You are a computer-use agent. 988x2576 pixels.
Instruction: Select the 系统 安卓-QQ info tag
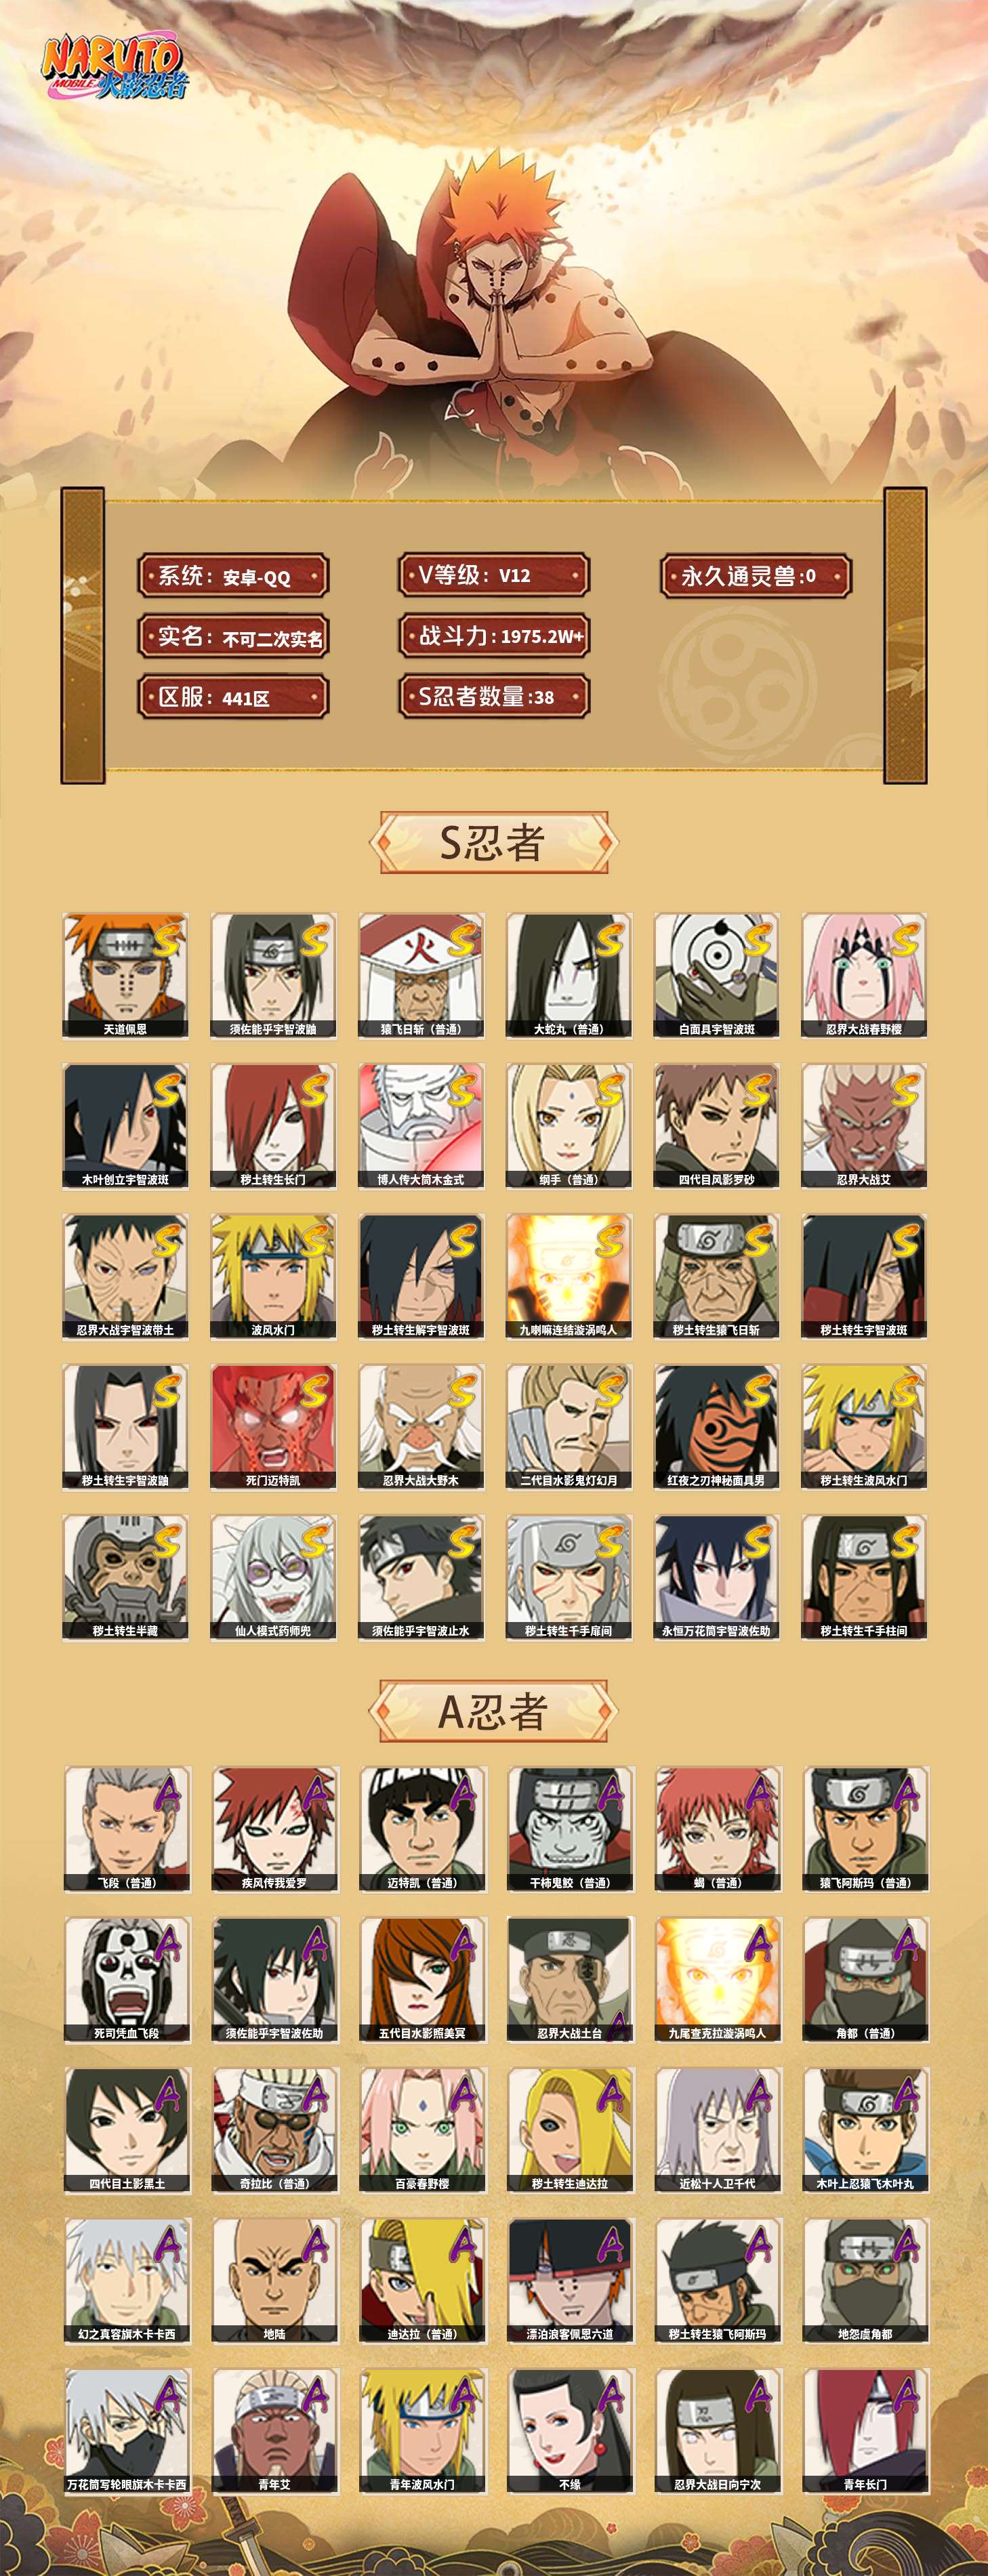pyautogui.click(x=233, y=576)
